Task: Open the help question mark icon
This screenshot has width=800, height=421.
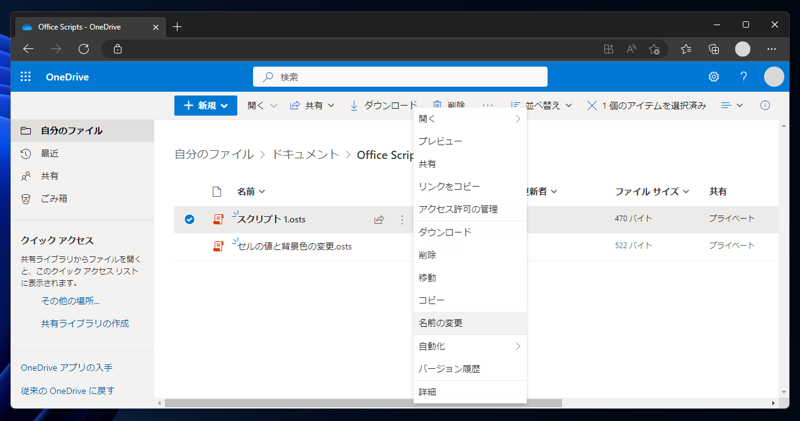Action: coord(744,77)
